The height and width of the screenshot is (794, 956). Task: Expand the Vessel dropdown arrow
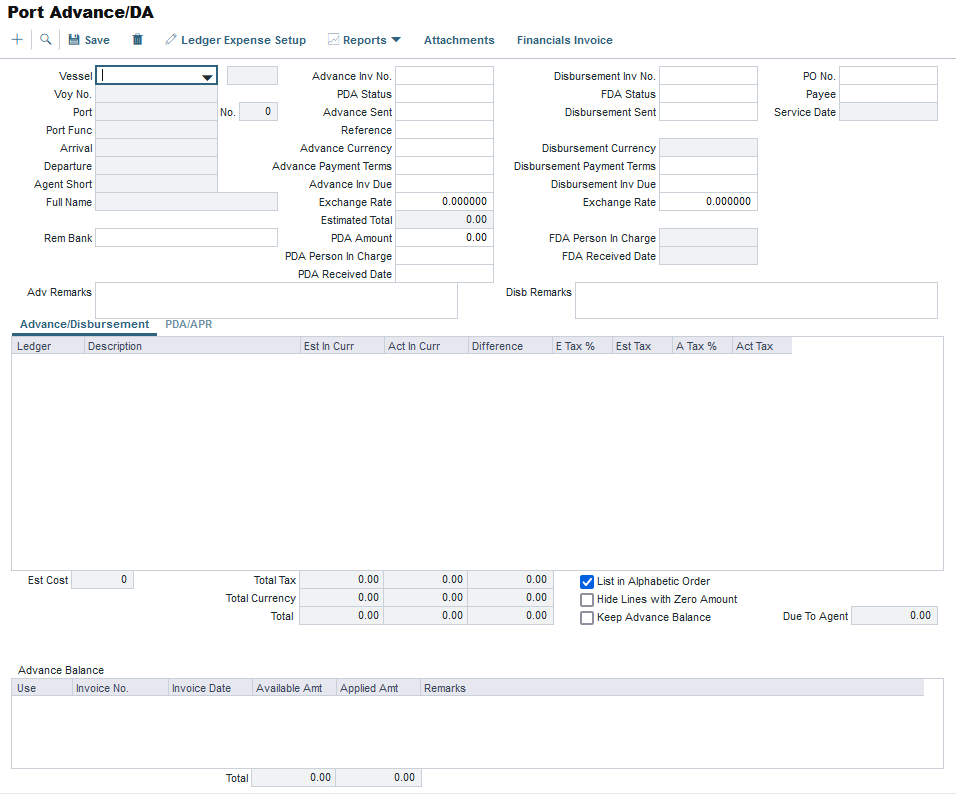[x=207, y=77]
